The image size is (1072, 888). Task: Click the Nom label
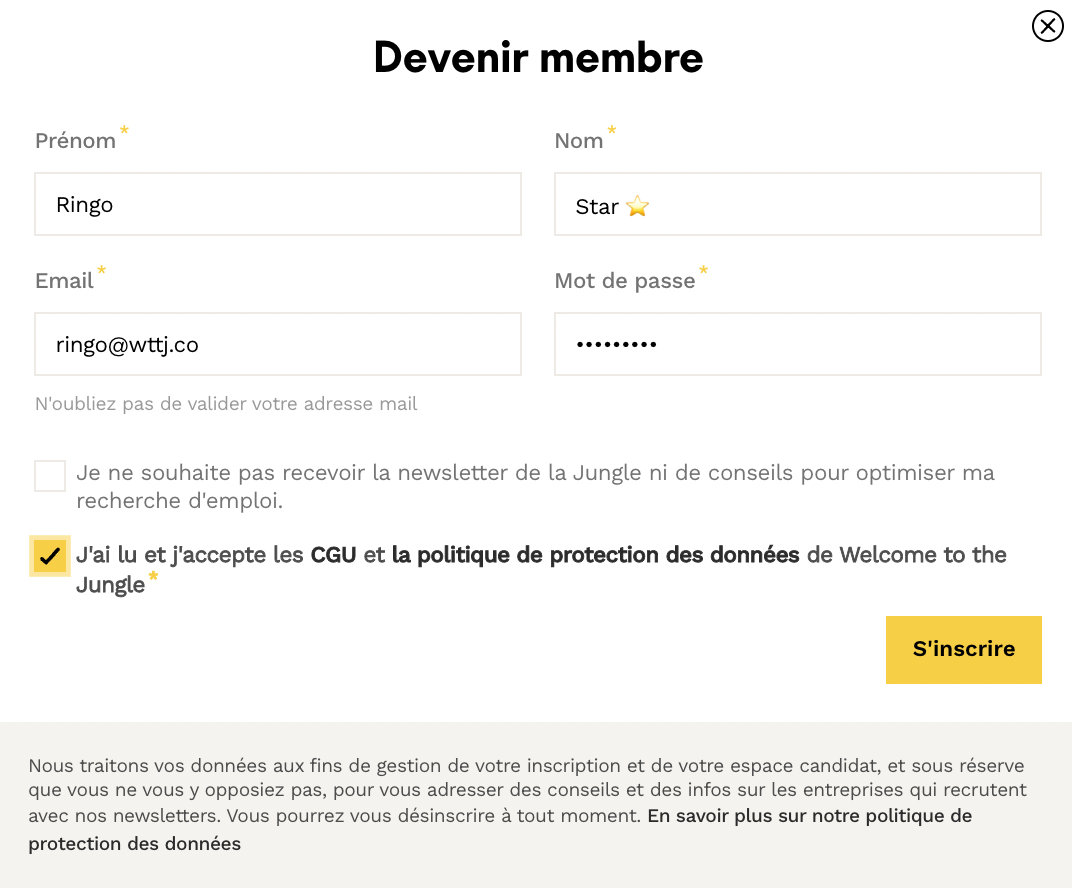578,141
